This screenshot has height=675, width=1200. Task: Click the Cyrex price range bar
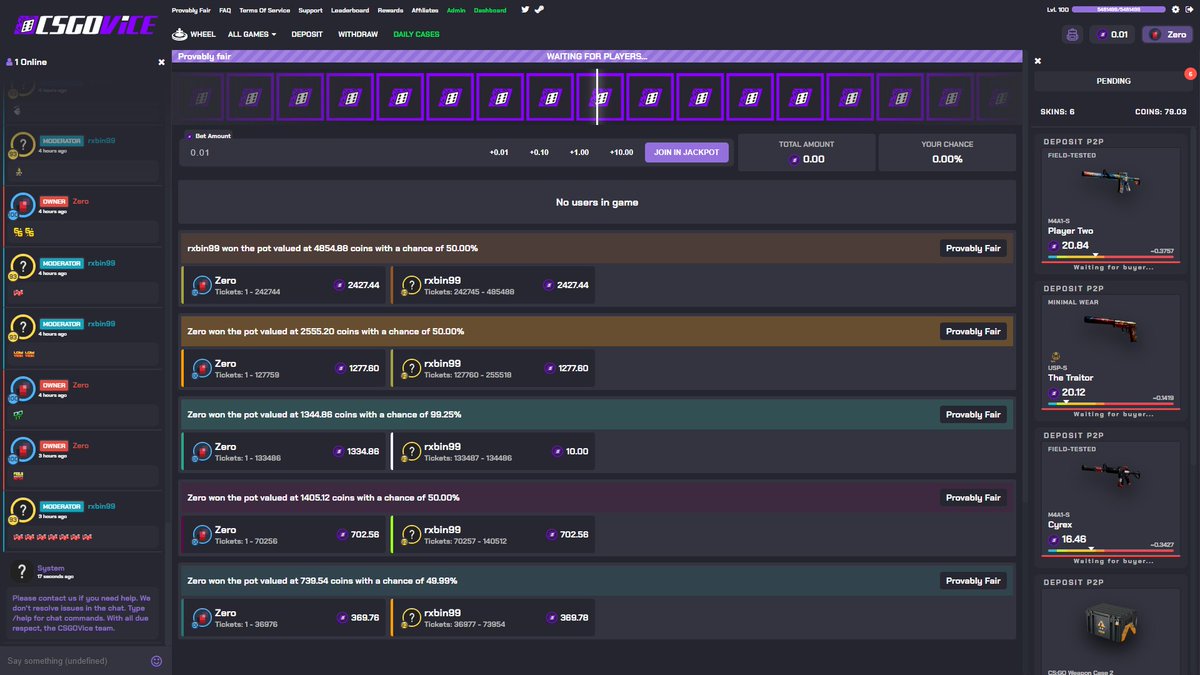click(x=1111, y=550)
